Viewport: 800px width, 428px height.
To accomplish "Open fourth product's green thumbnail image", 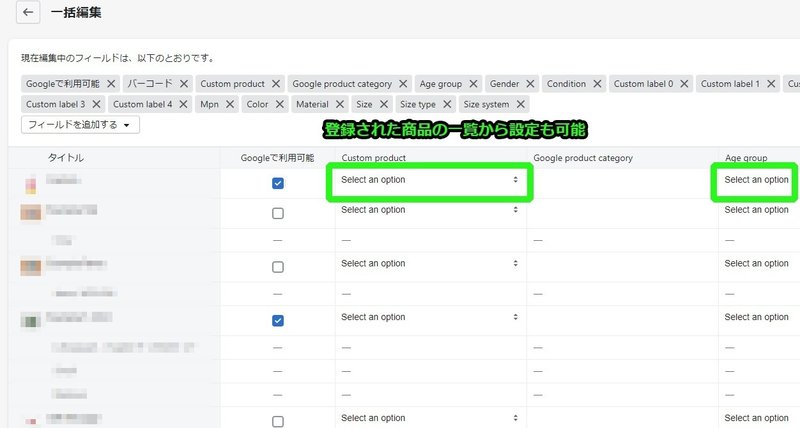I will pos(31,321).
